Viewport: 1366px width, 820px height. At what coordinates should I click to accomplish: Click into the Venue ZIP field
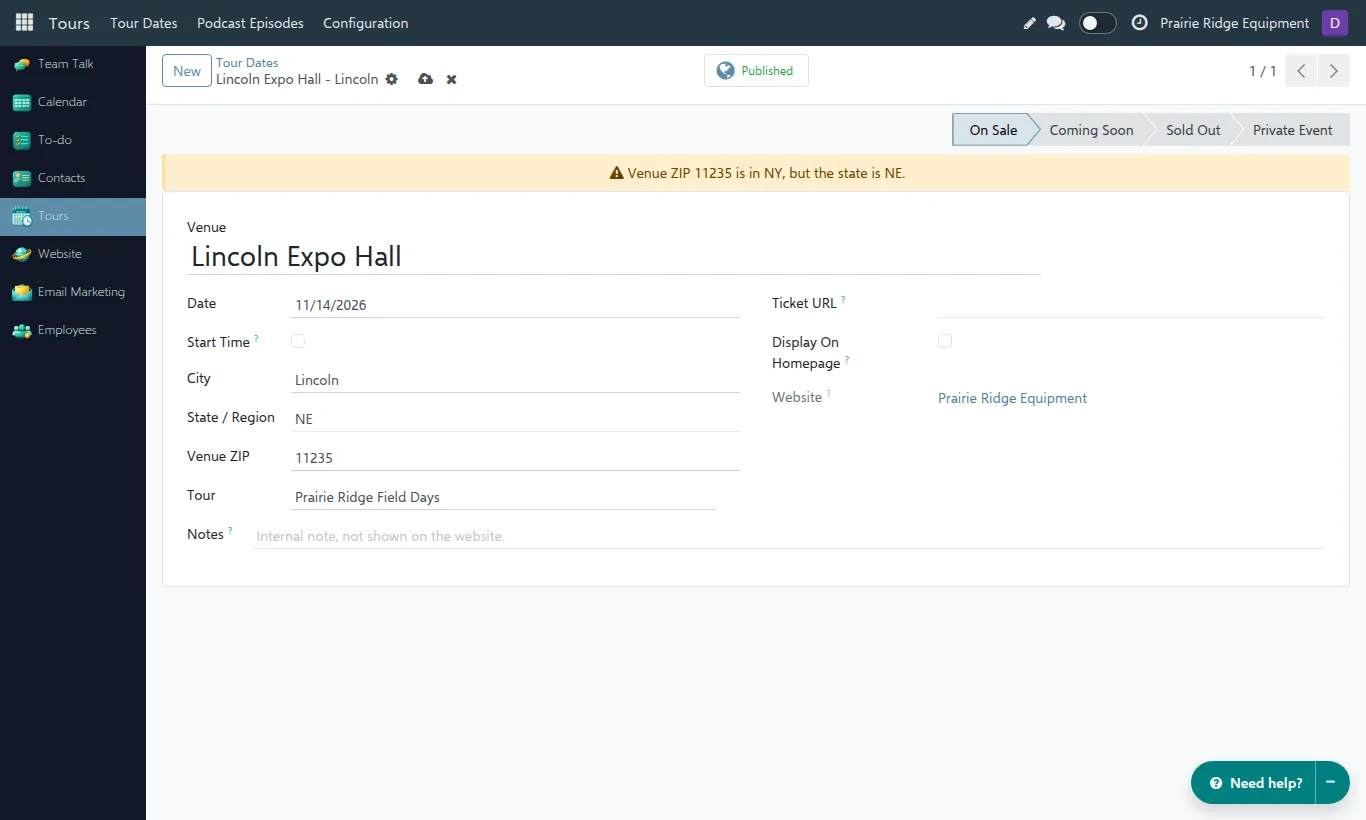515,458
